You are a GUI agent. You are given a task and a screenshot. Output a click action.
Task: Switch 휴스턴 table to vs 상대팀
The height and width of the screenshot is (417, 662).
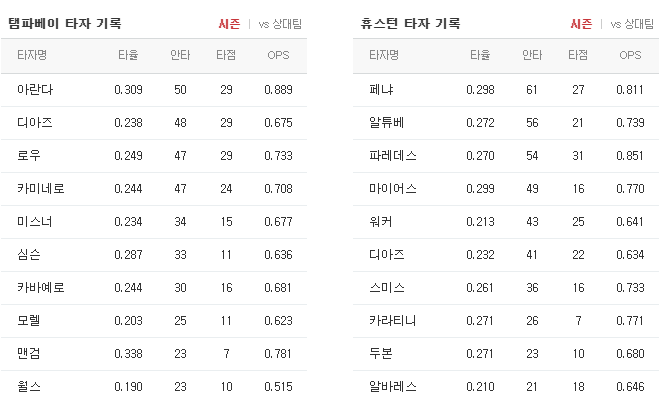point(632,24)
